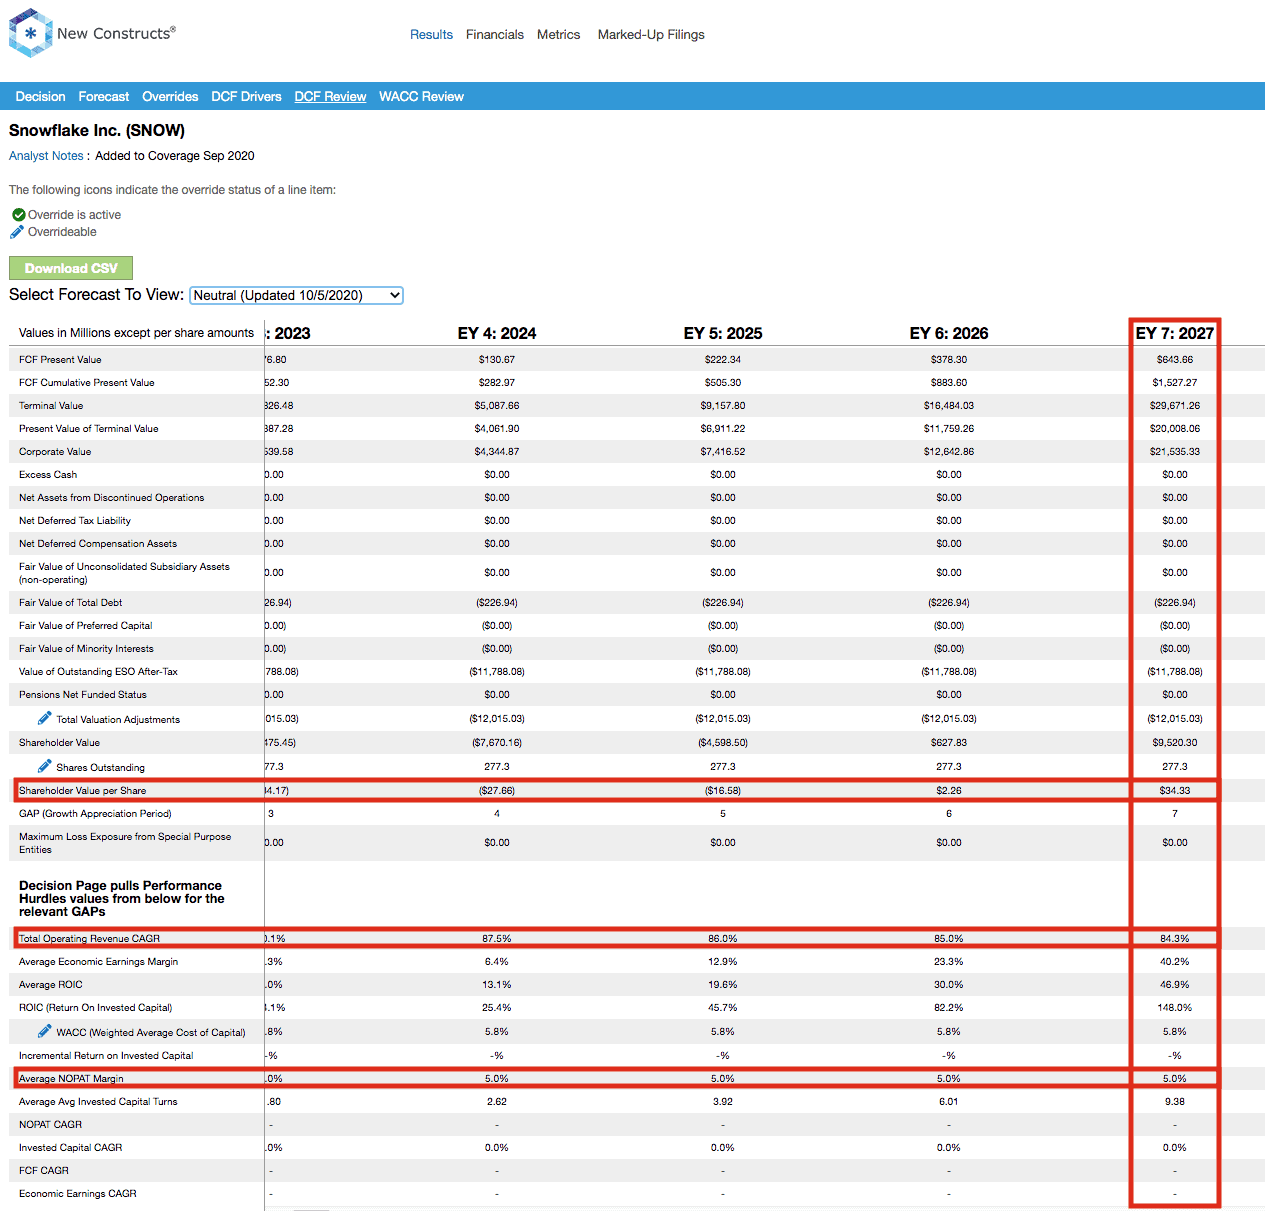
Task: Click the EY 5: 2025 column header
Action: point(723,333)
